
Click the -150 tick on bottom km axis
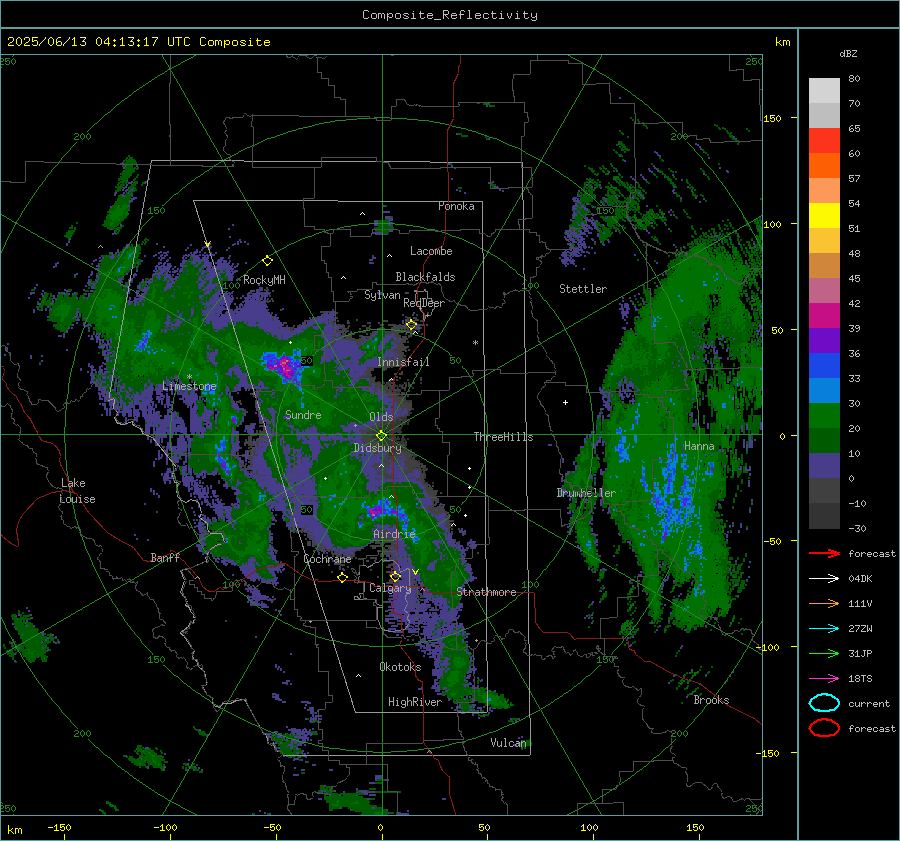coord(59,828)
